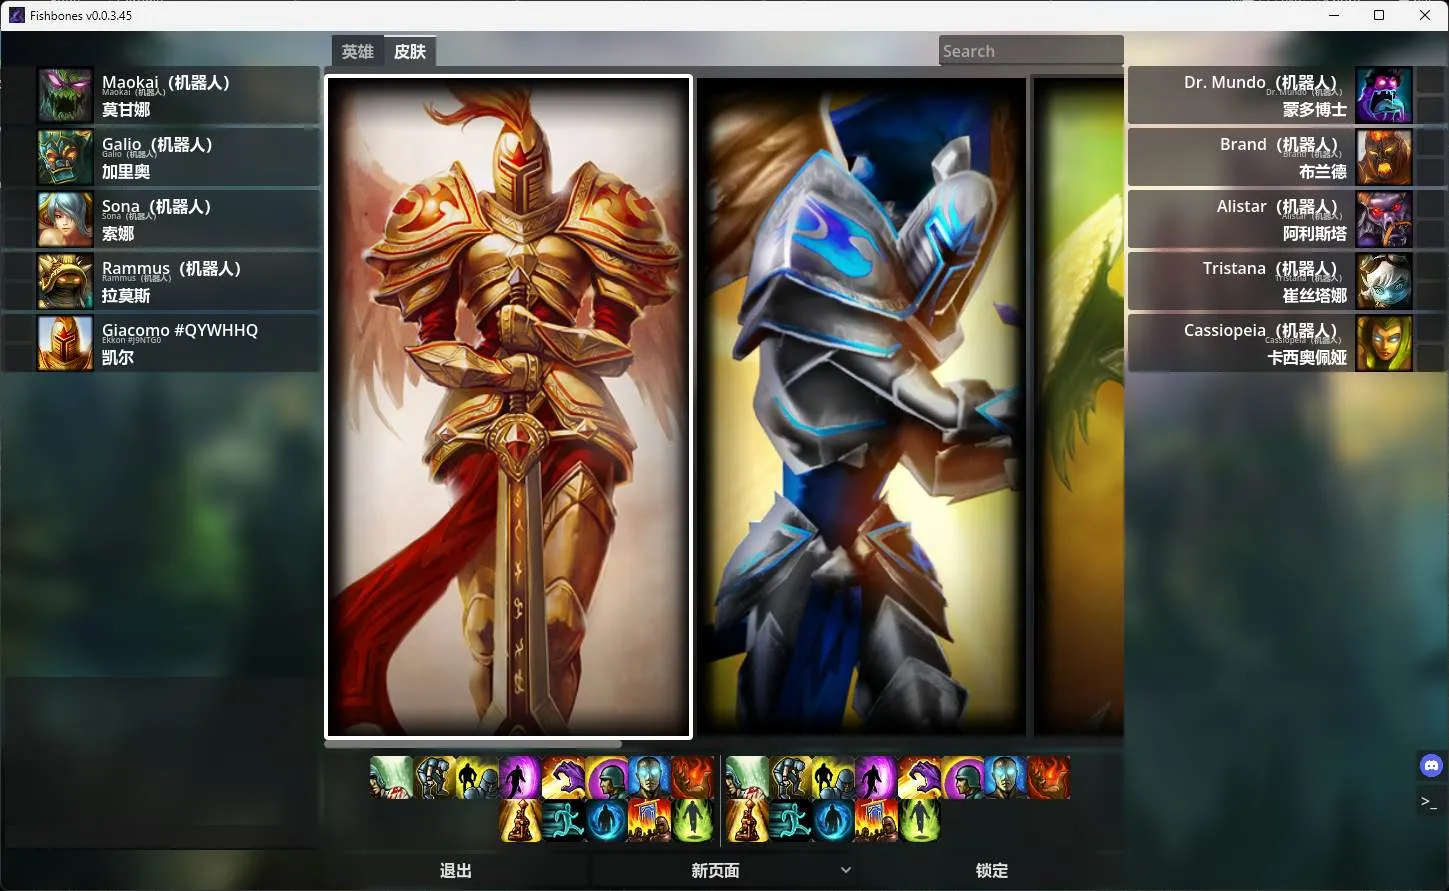Select purple Teleport spell in left spell set
This screenshot has height=891, width=1449.
520,777
